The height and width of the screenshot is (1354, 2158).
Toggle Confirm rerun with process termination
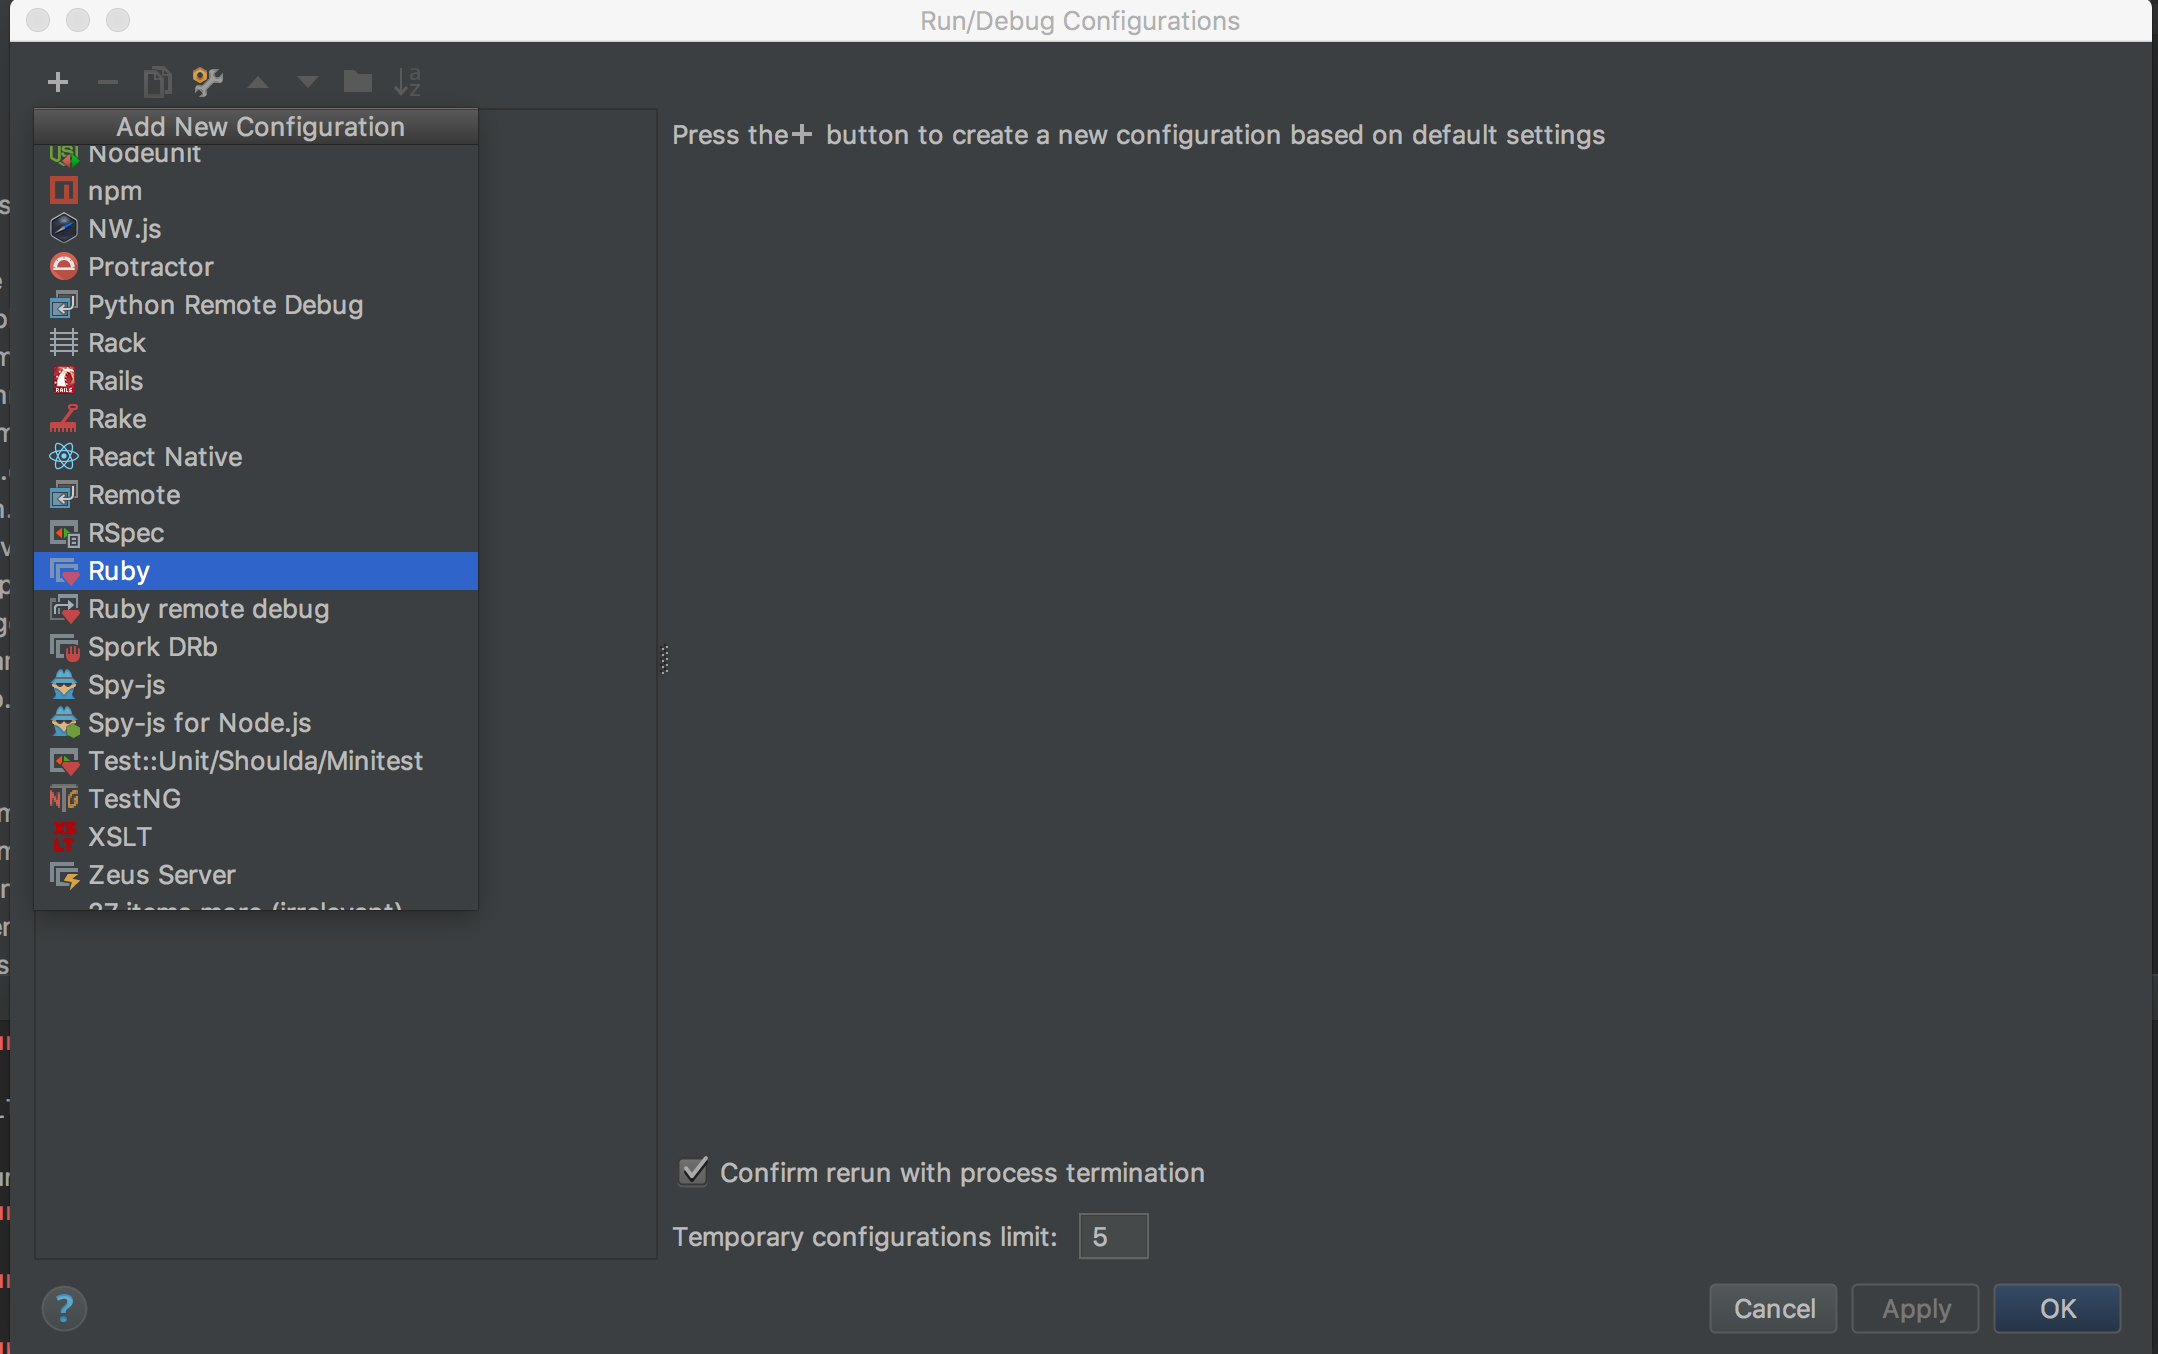coord(693,1171)
